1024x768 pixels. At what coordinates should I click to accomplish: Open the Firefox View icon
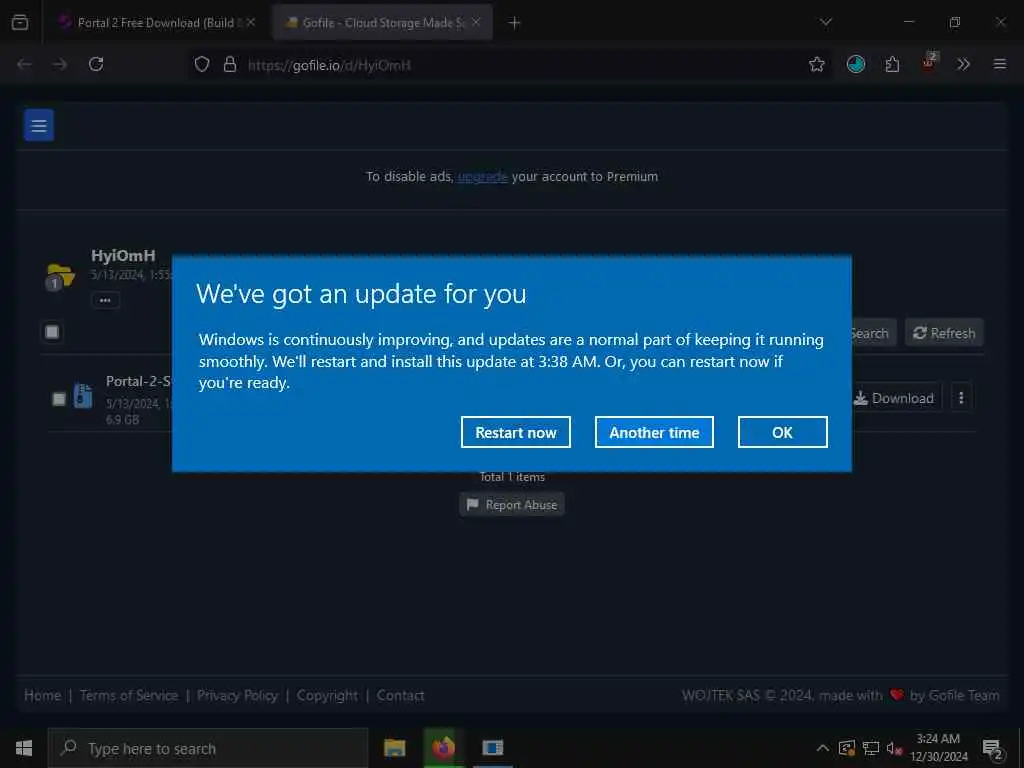20,23
